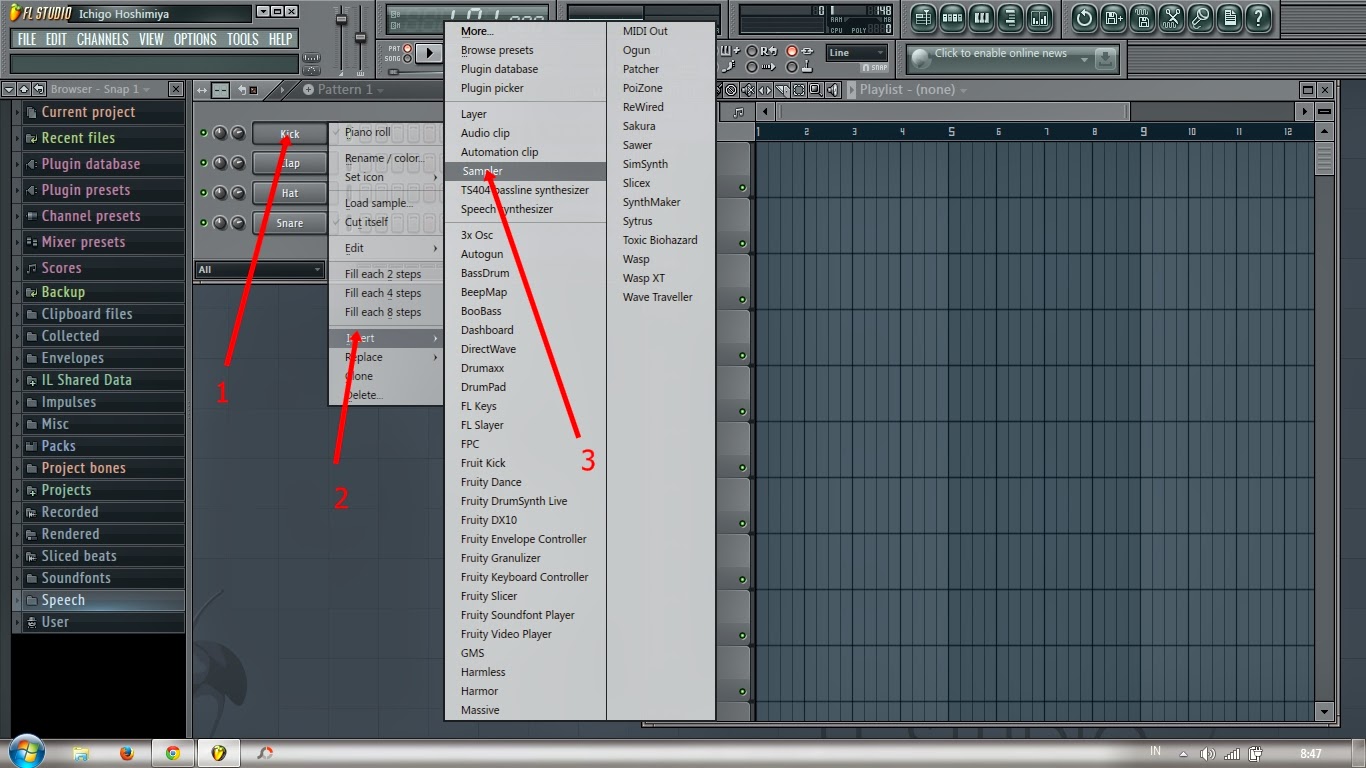Click the taskbar volume speaker icon

pos(1208,753)
